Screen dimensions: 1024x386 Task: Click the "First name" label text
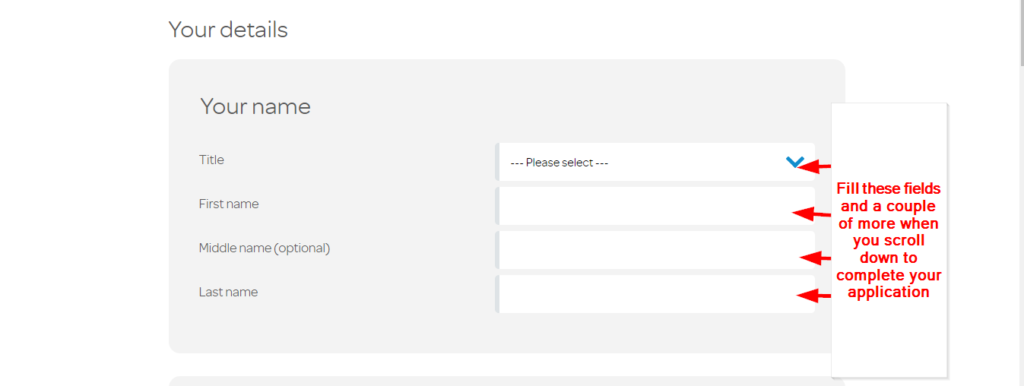[229, 204]
